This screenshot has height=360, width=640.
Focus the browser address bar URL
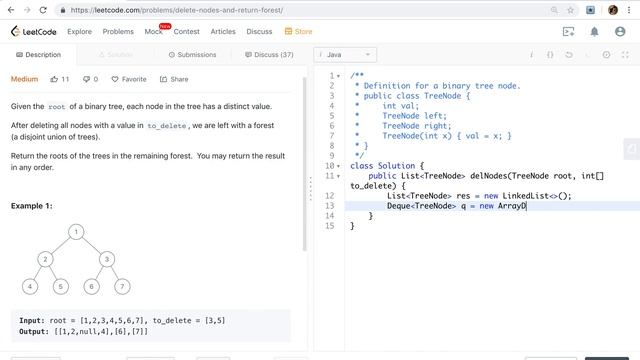coord(176,10)
